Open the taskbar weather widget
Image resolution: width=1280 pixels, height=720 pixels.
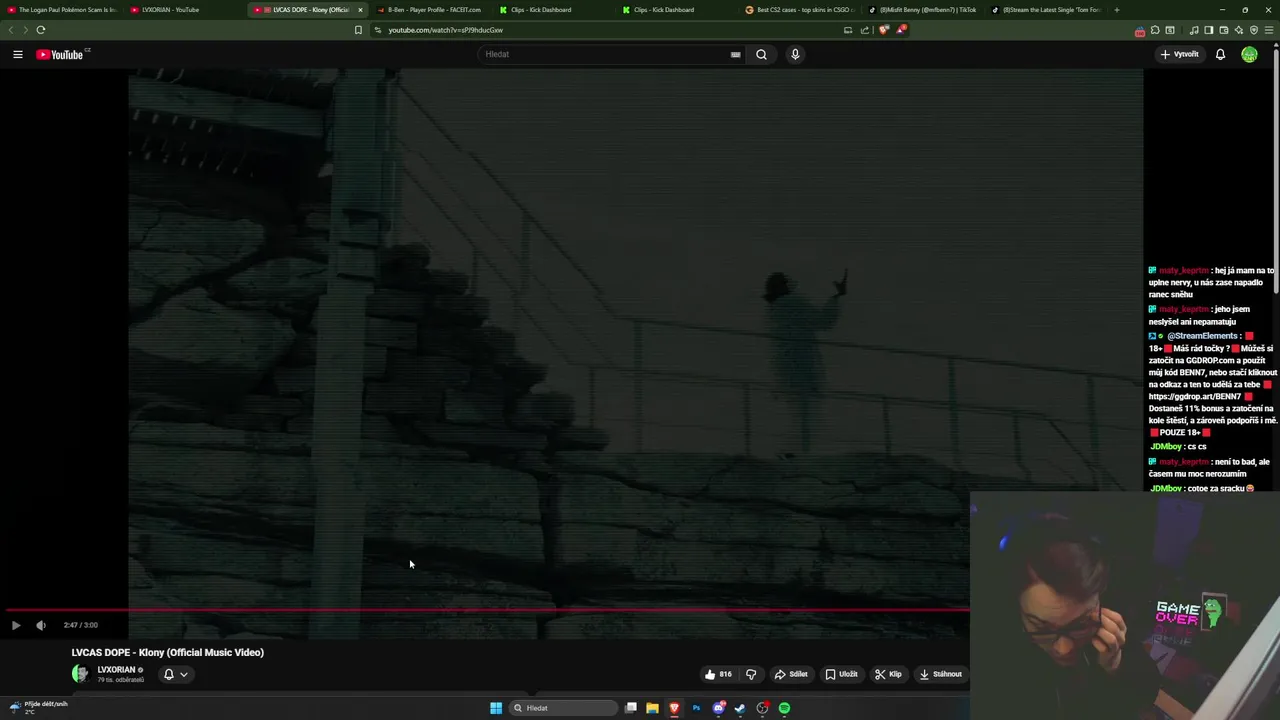click(x=38, y=707)
